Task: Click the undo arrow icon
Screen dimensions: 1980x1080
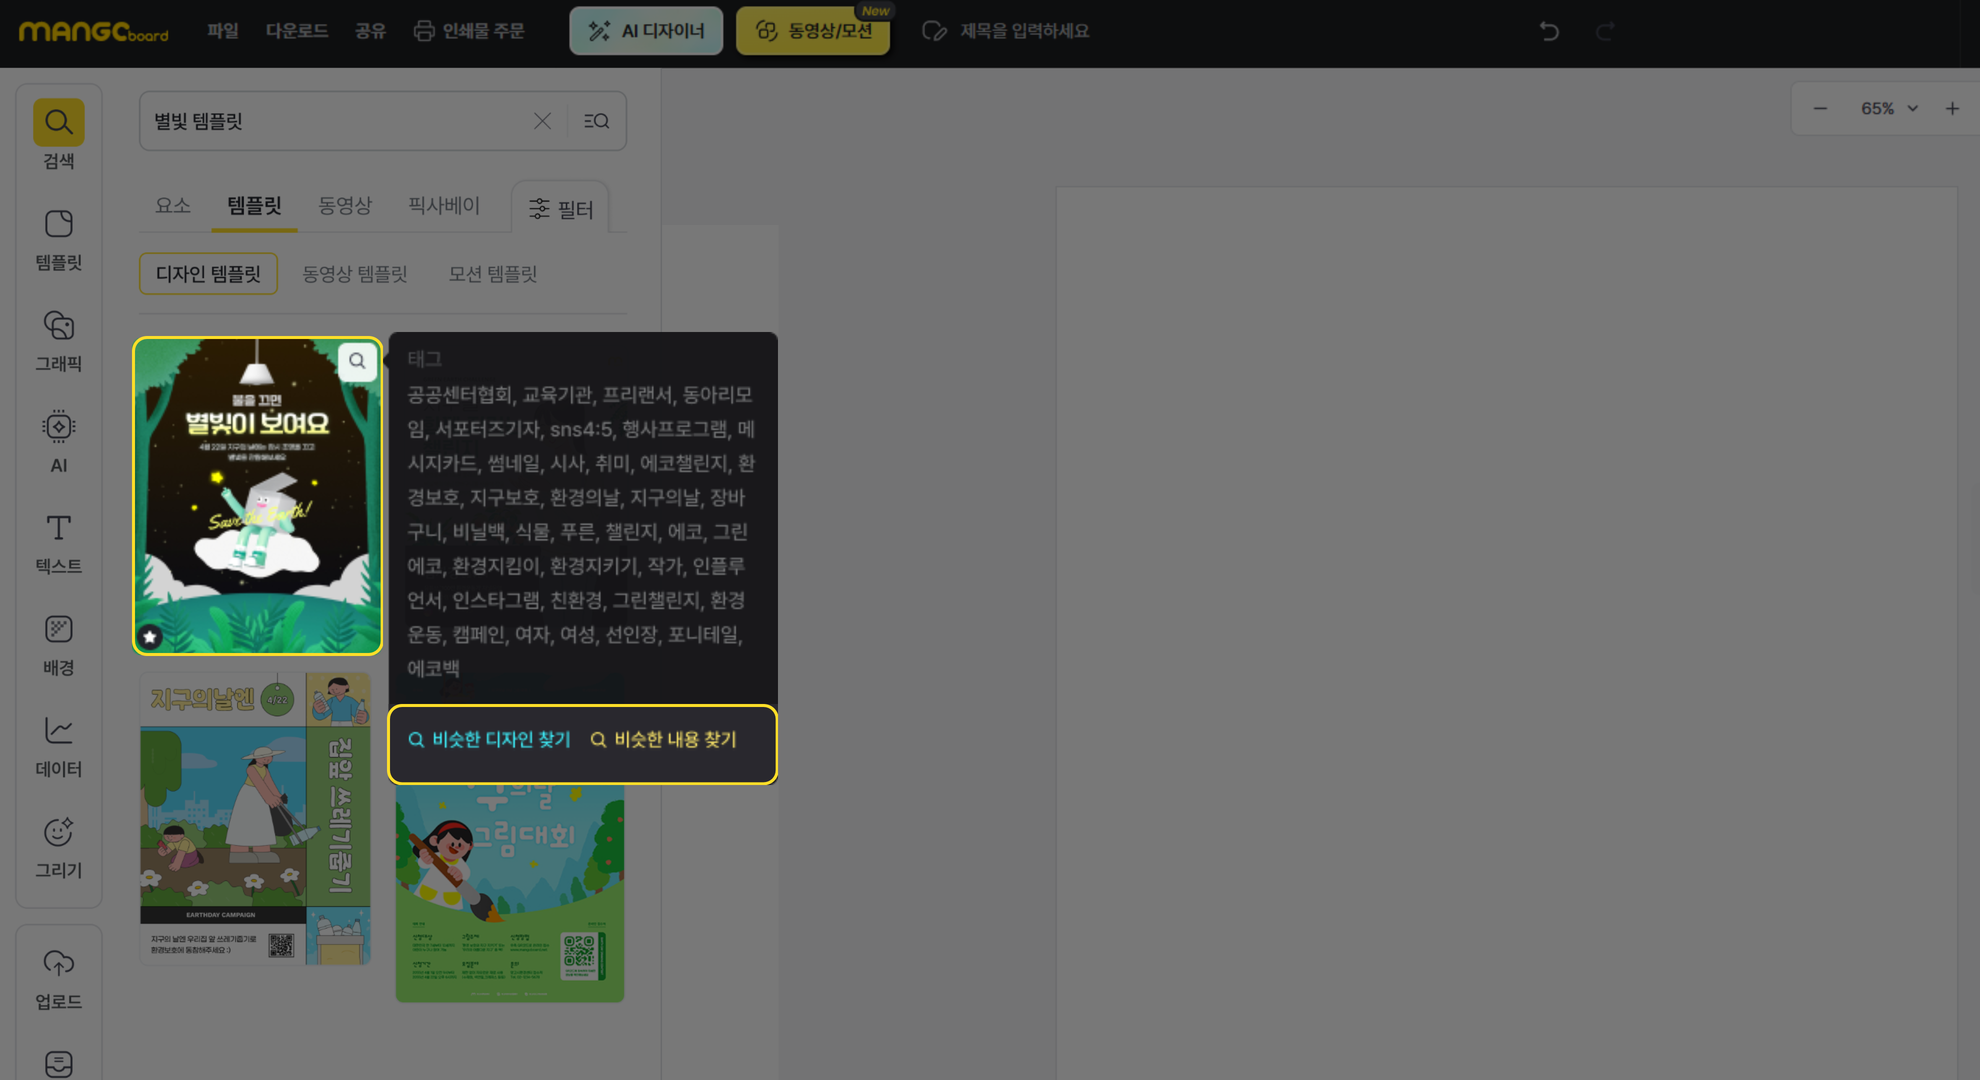Action: point(1549,31)
